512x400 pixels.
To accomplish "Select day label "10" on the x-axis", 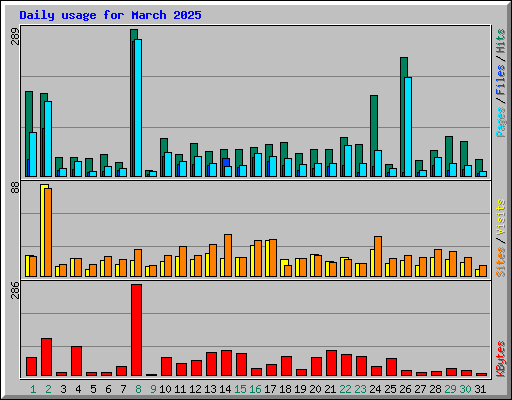I will (x=165, y=389).
